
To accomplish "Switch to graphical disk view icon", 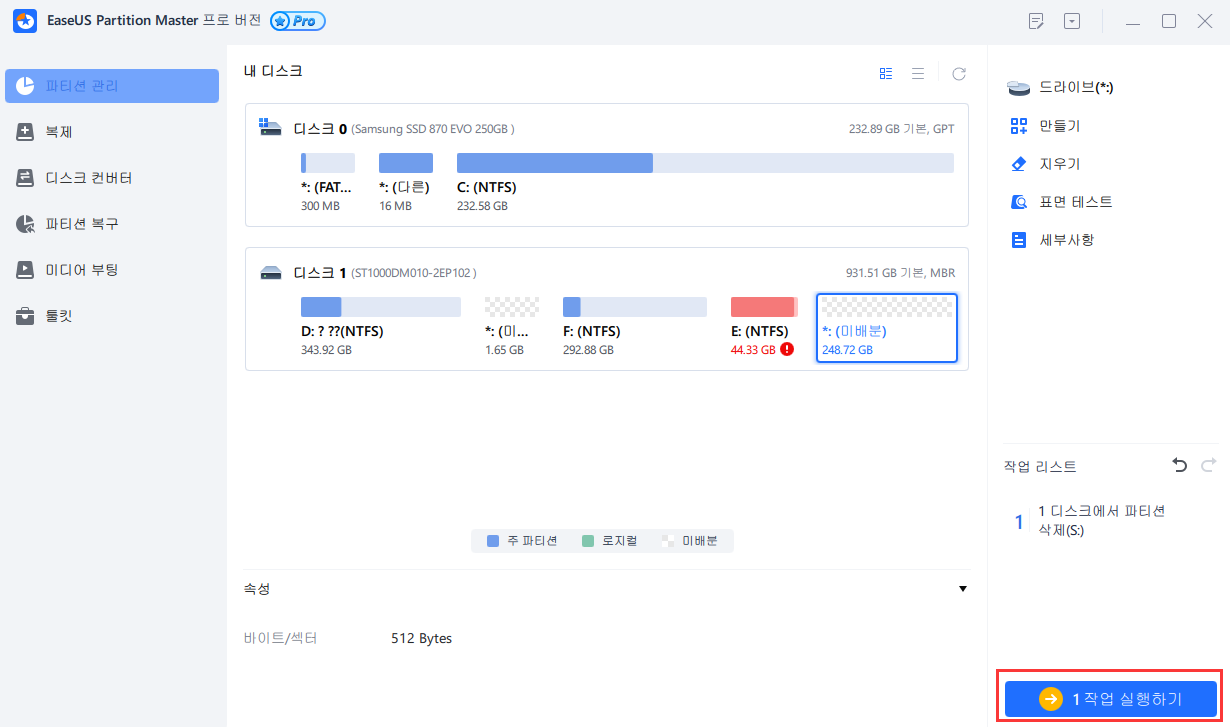I will [x=886, y=74].
